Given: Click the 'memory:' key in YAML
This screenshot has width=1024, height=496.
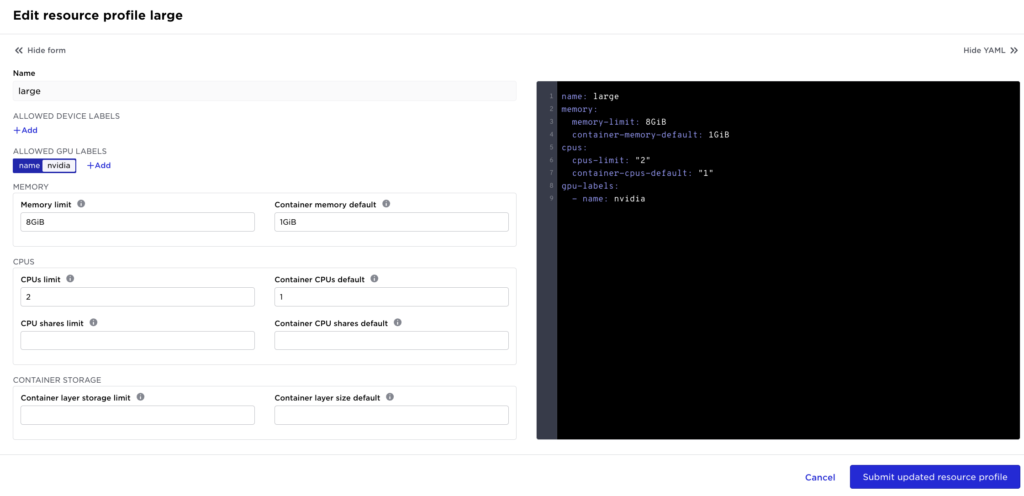Looking at the screenshot, I should (579, 109).
